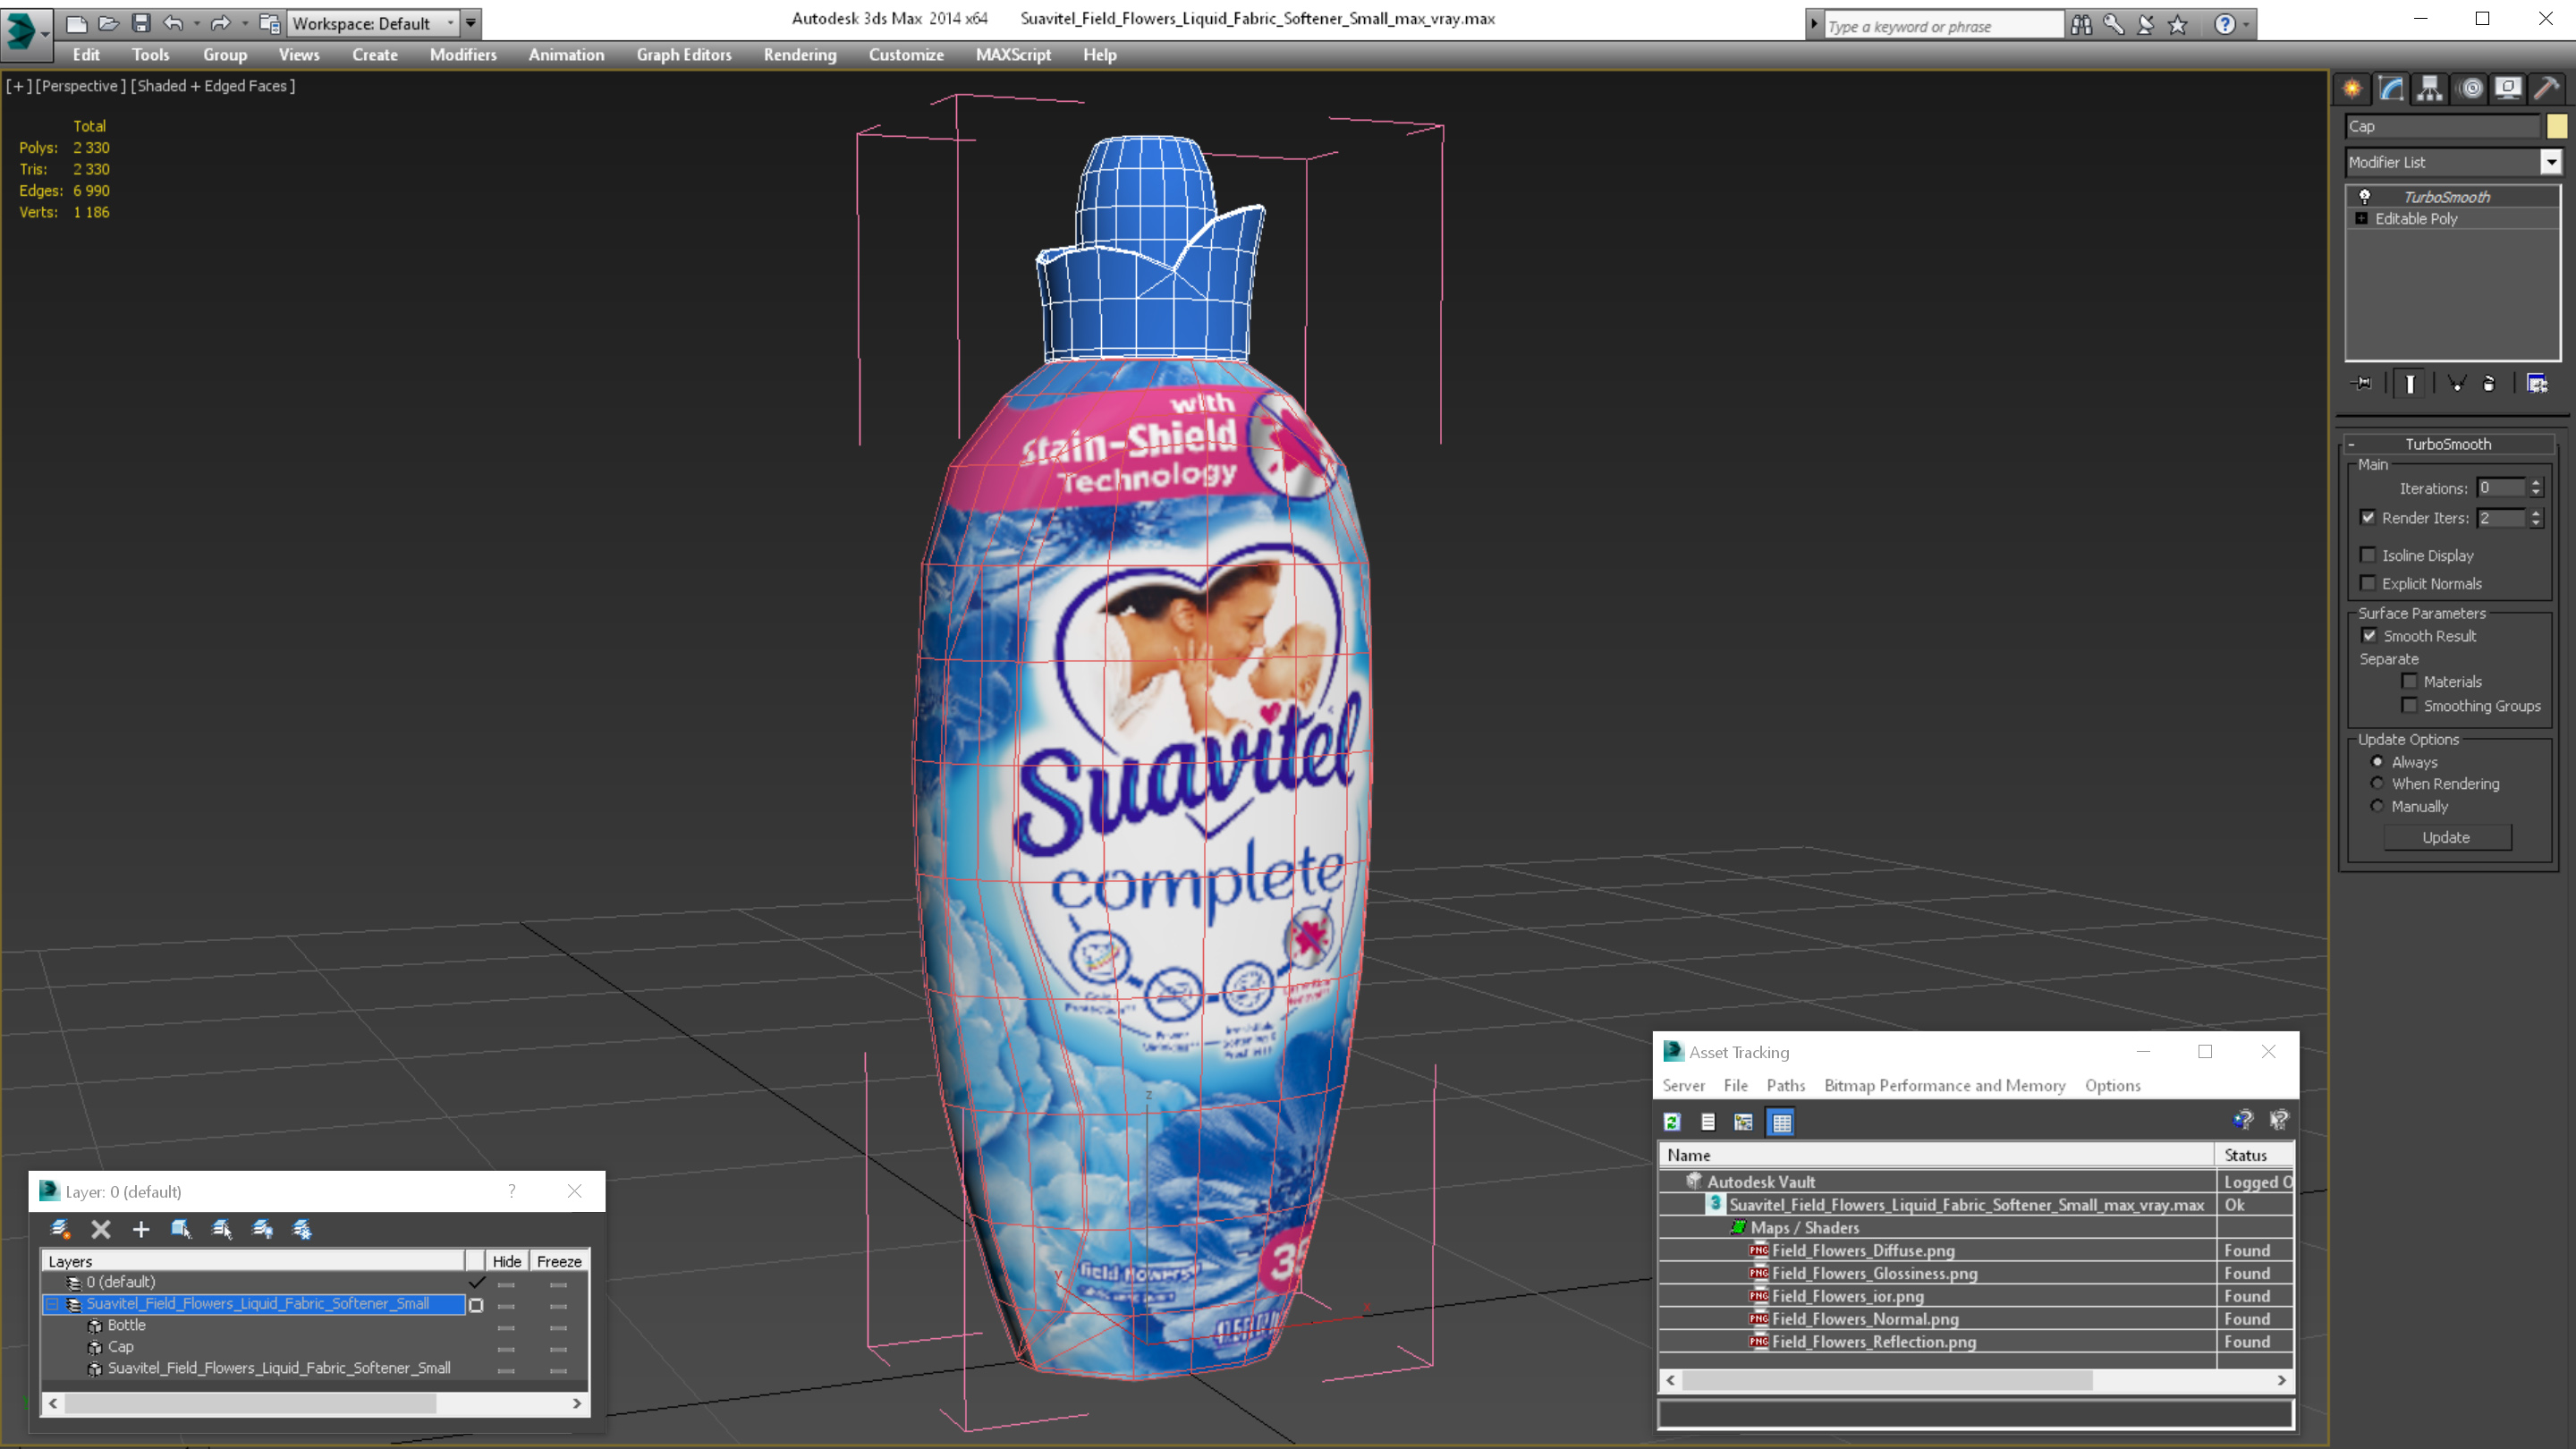
Task: Collapse the TurboSmooth rollout header
Action: click(x=2448, y=444)
